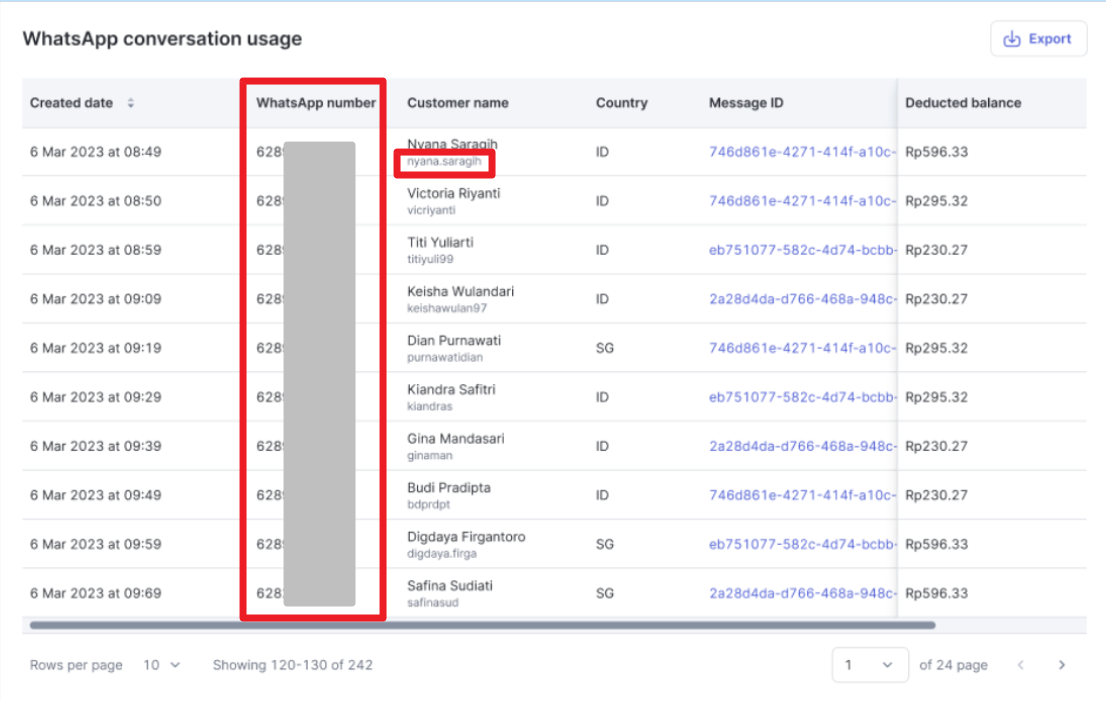1106x701 pixels.
Task: Click the Deducted balance column header
Action: click(962, 103)
